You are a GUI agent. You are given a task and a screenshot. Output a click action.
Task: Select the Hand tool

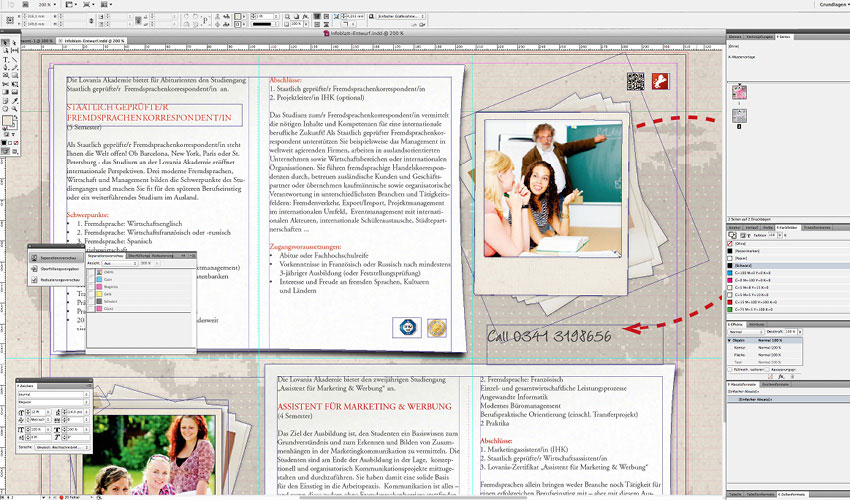coord(5,108)
